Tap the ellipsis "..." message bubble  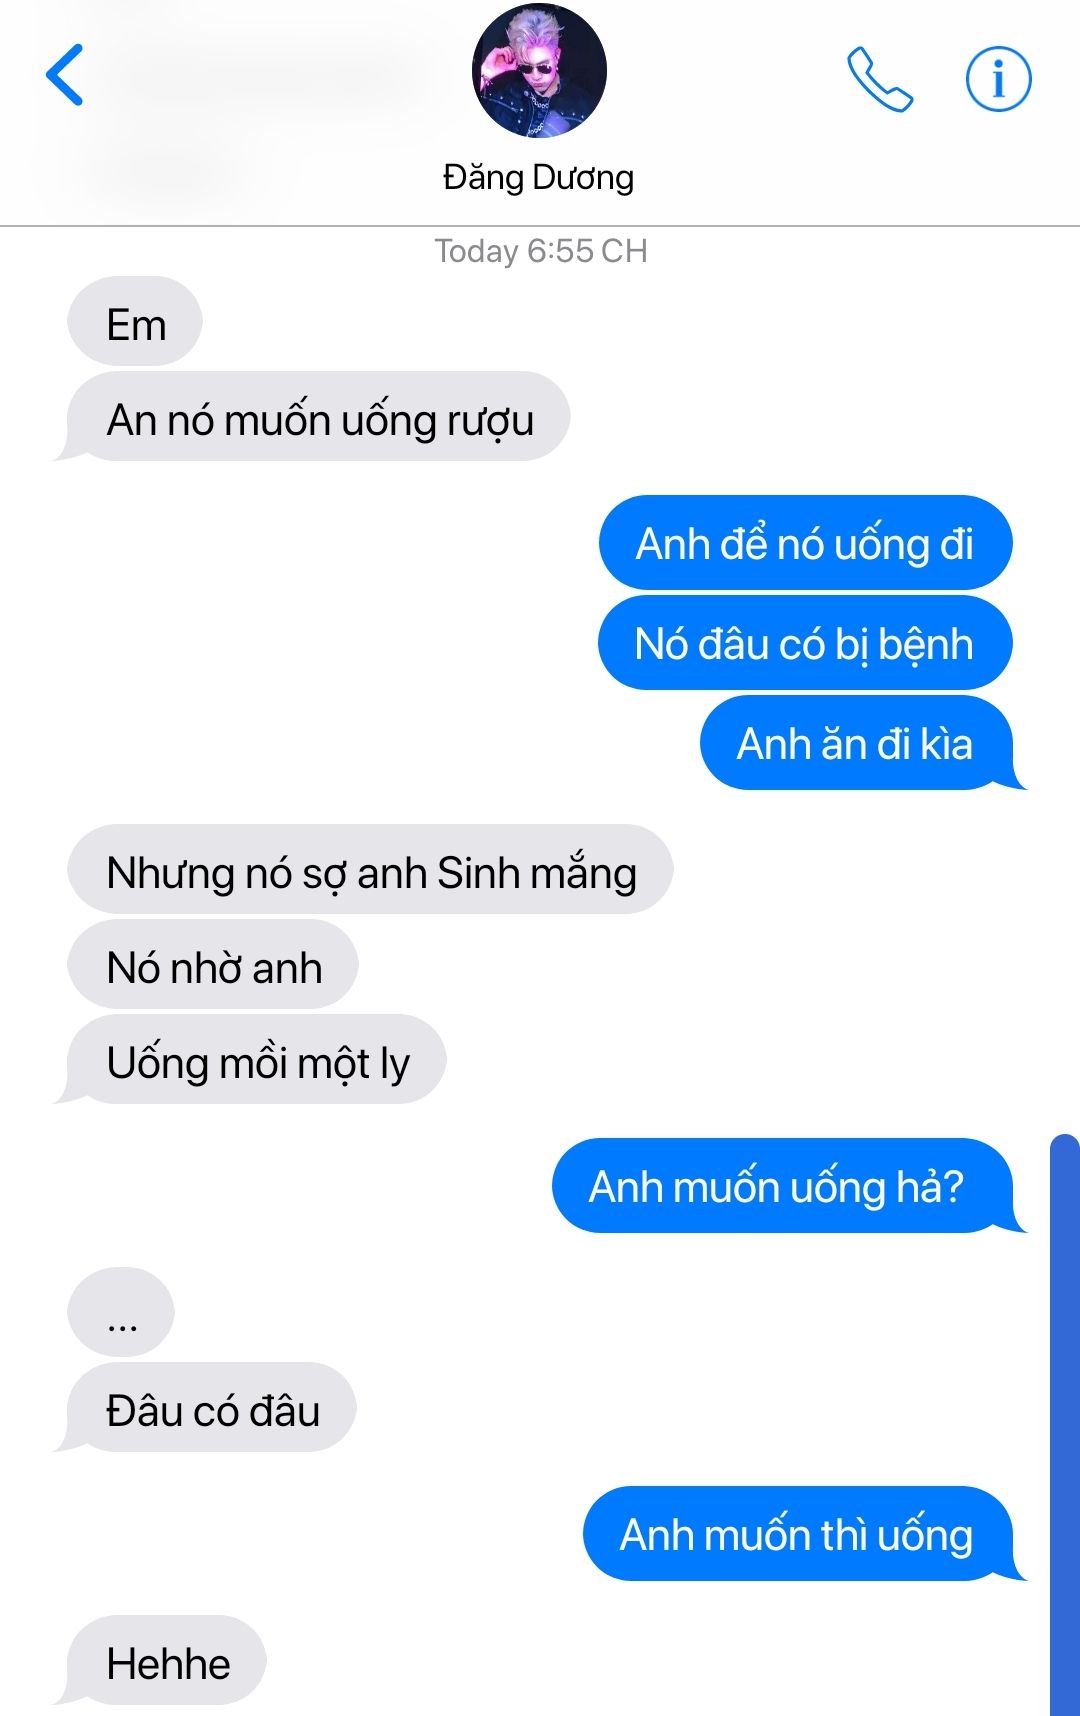click(x=121, y=1312)
